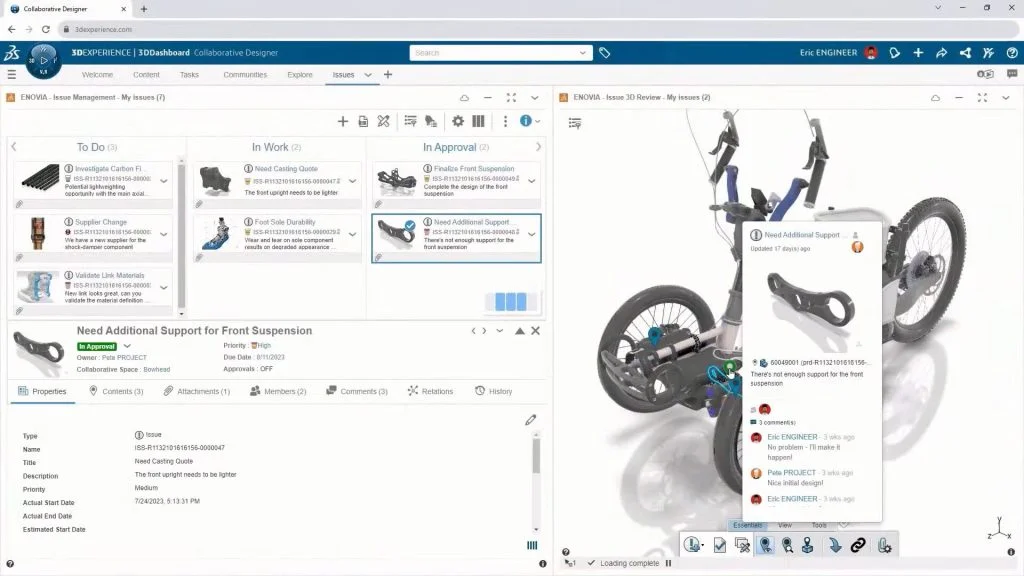Image resolution: width=1024 pixels, height=576 pixels.
Task: Open the tools icon in the top bar
Action: (988, 53)
